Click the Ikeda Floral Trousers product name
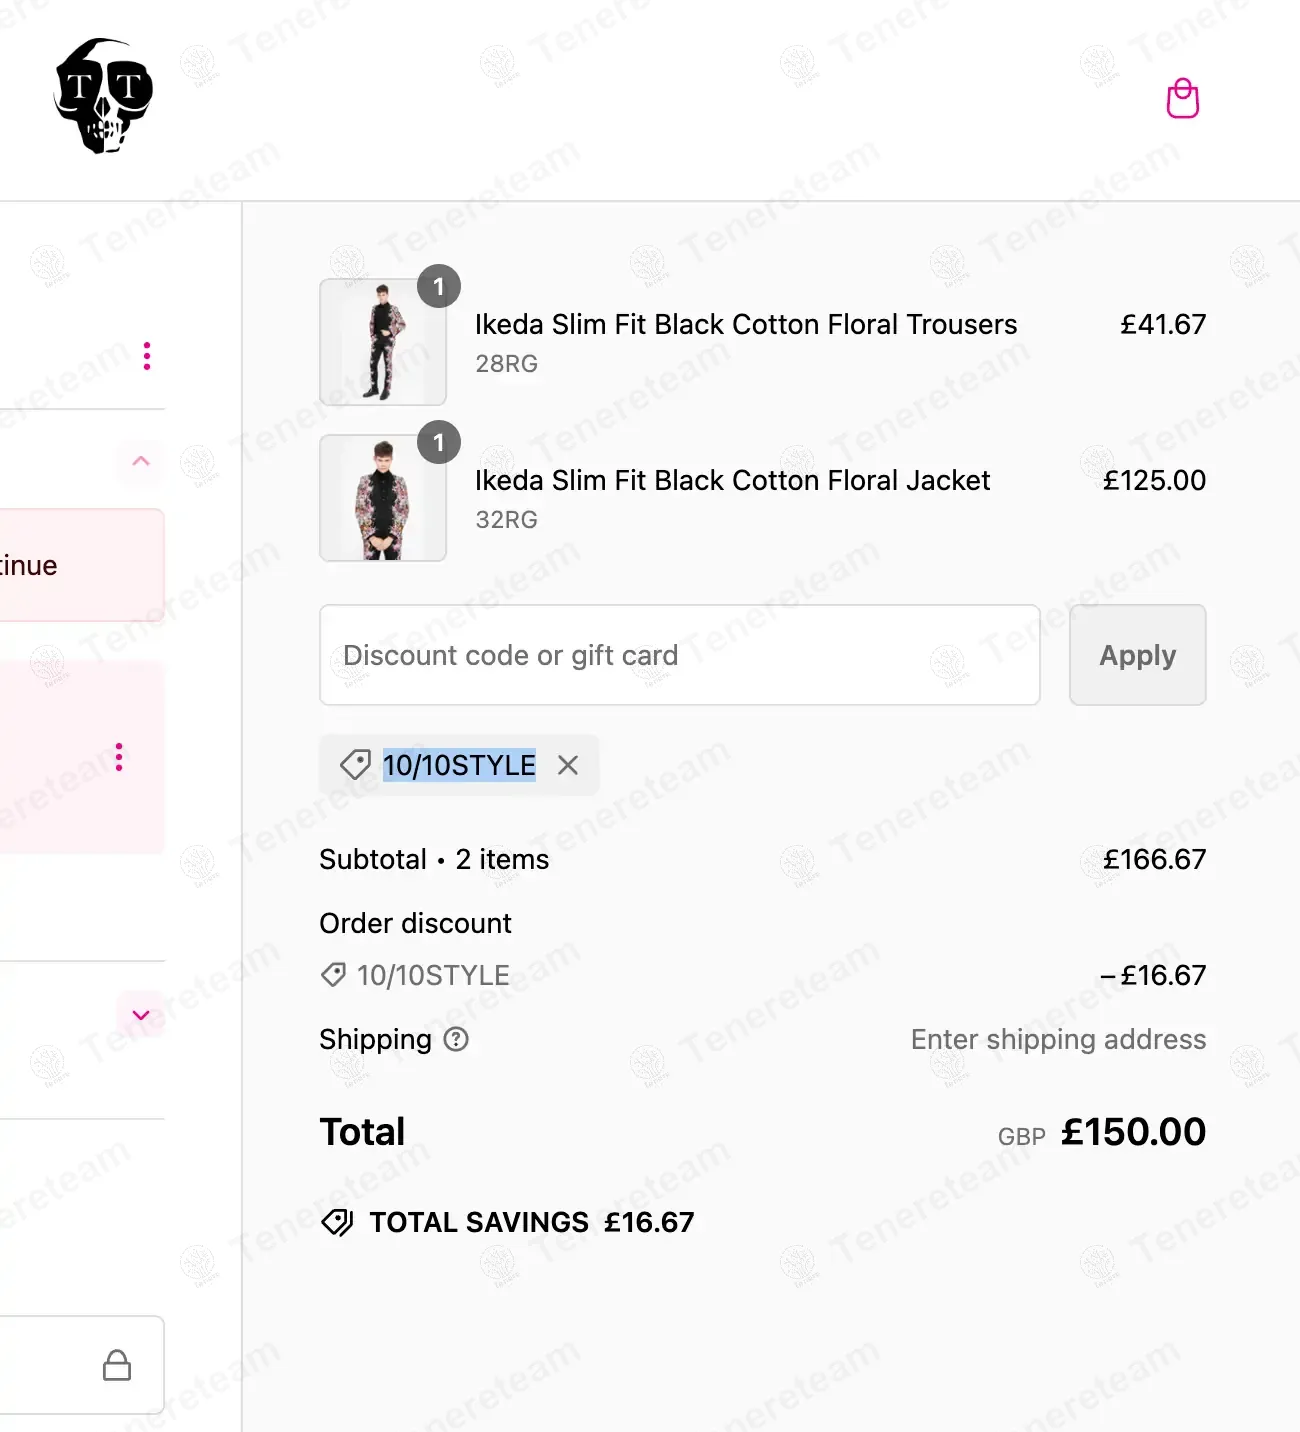The width and height of the screenshot is (1300, 1432). coord(745,324)
